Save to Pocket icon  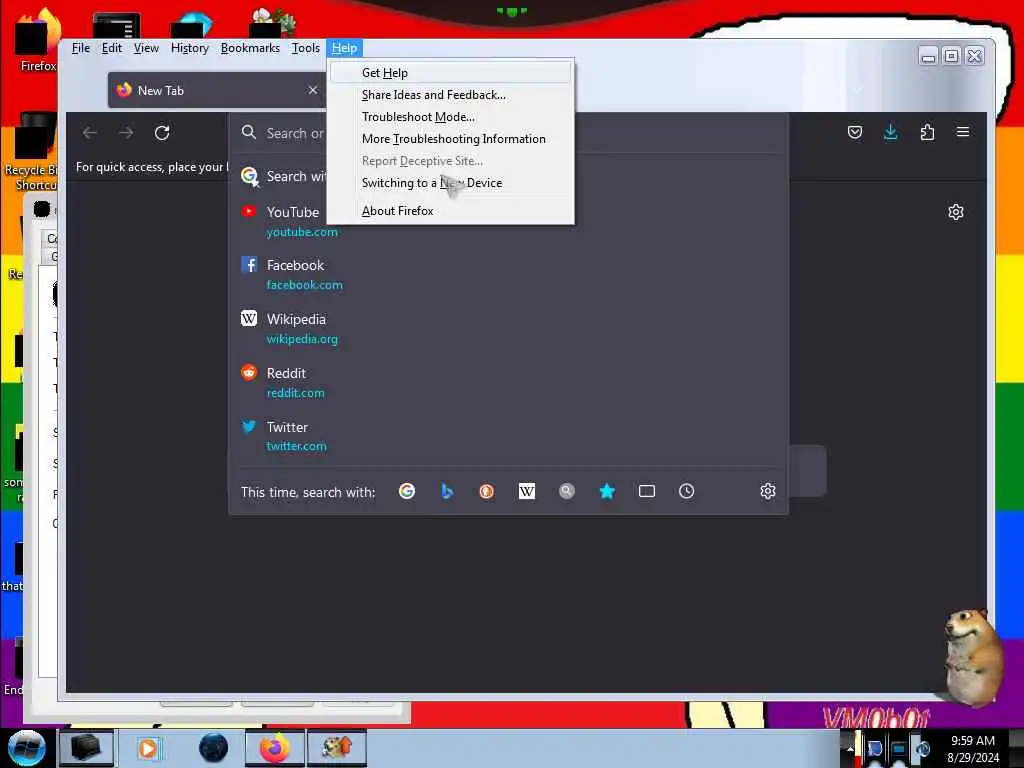pyautogui.click(x=855, y=133)
